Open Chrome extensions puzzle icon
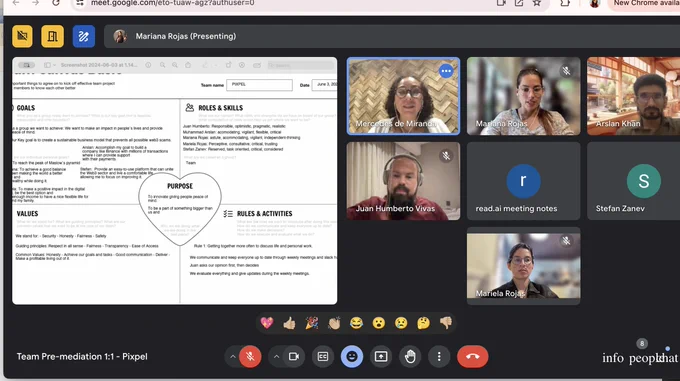 tap(565, 3)
